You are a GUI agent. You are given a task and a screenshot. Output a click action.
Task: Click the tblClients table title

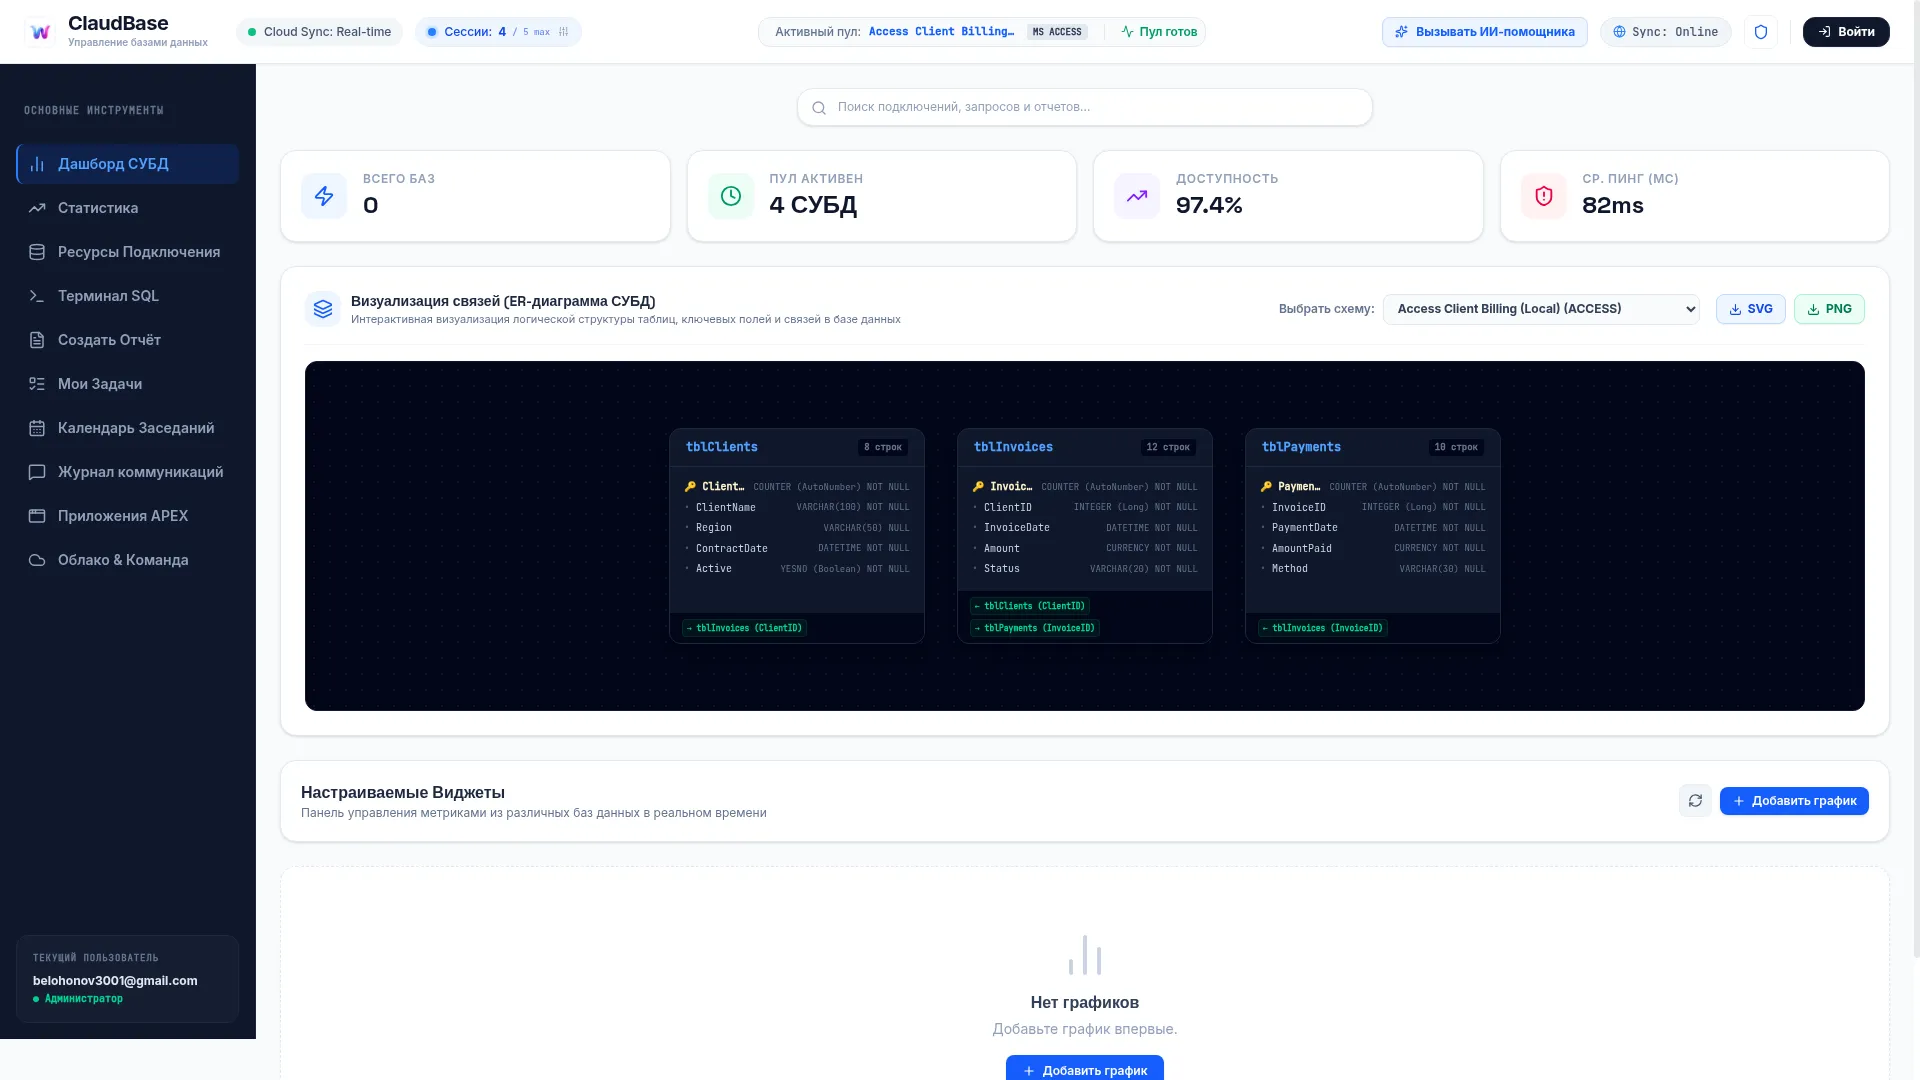tap(722, 447)
